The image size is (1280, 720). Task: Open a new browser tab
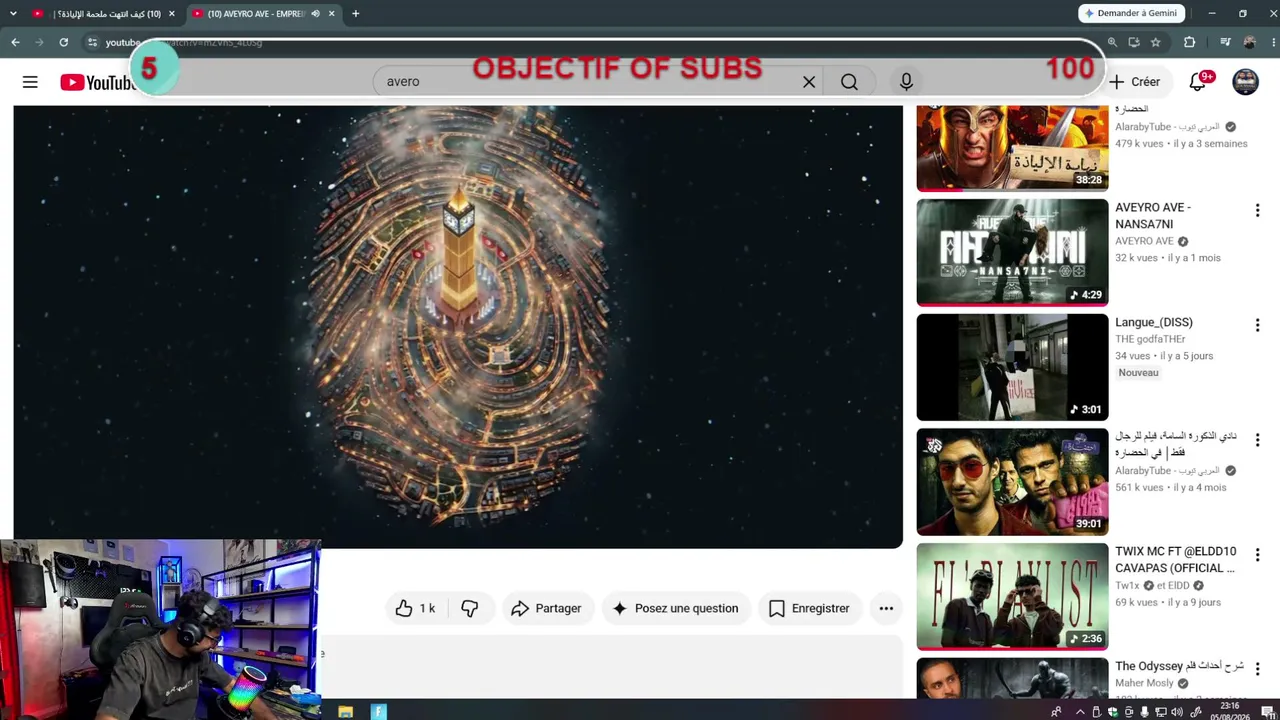click(355, 14)
